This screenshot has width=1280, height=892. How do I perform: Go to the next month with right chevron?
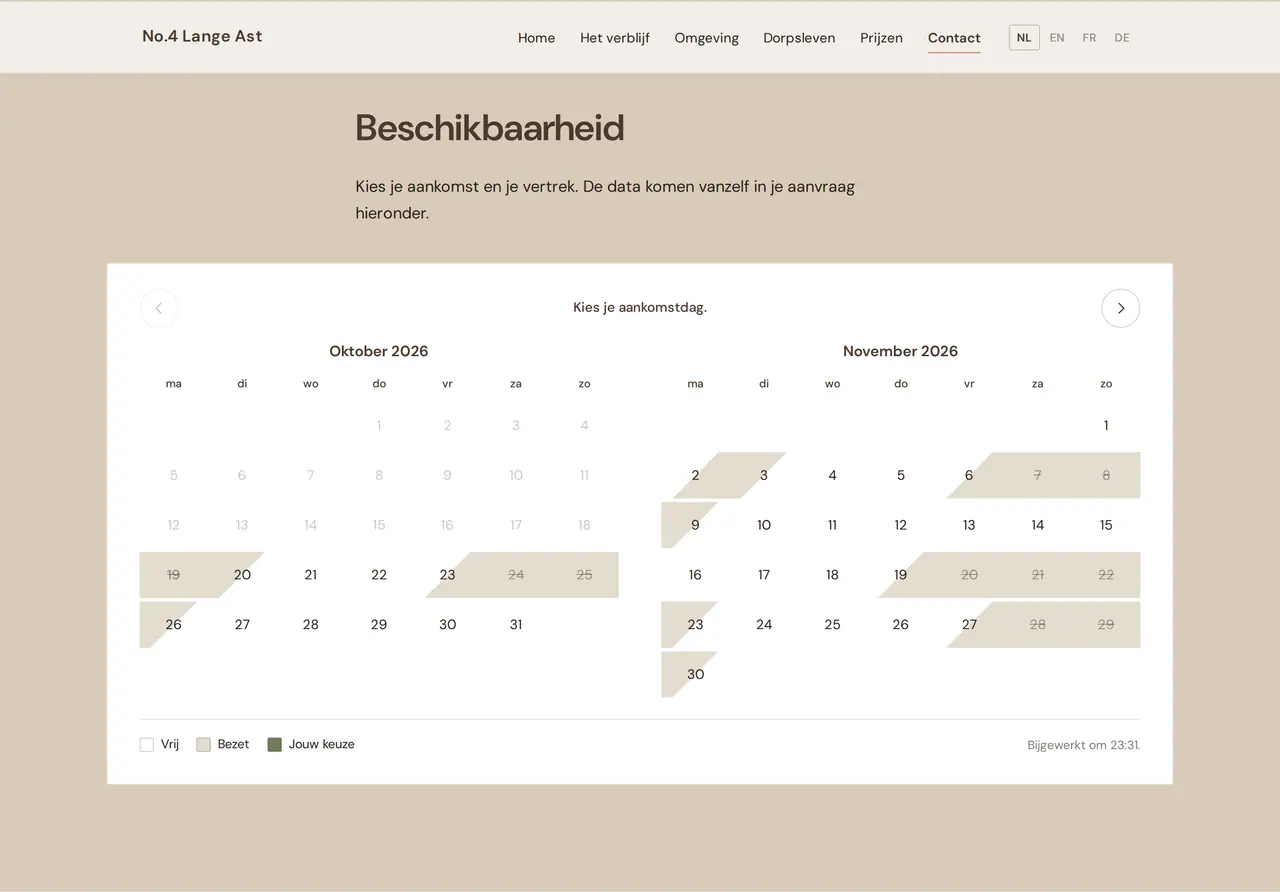tap(1120, 308)
